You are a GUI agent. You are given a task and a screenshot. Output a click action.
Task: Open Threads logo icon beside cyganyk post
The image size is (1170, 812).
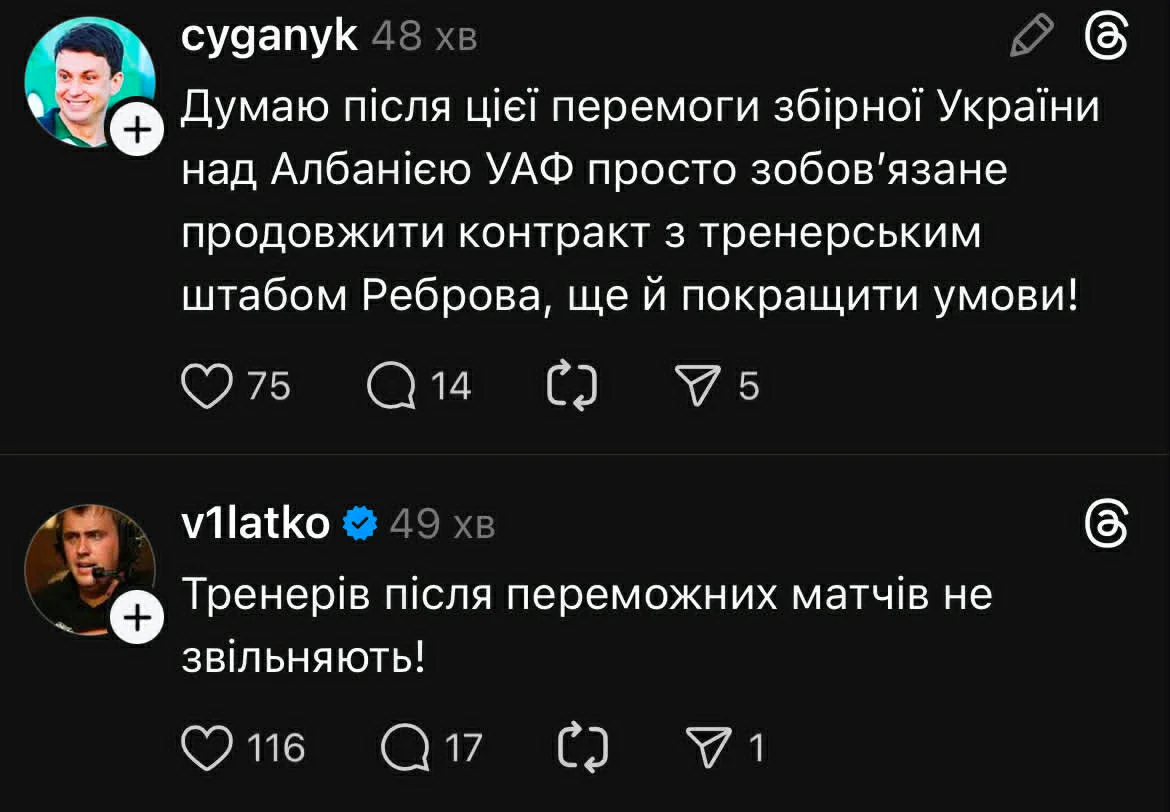click(x=1108, y=39)
